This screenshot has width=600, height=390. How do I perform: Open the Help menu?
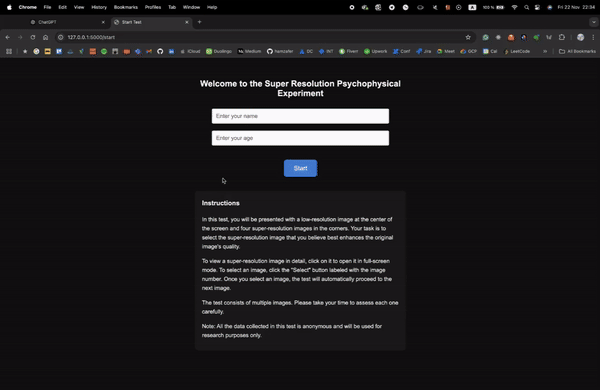pos(212,7)
